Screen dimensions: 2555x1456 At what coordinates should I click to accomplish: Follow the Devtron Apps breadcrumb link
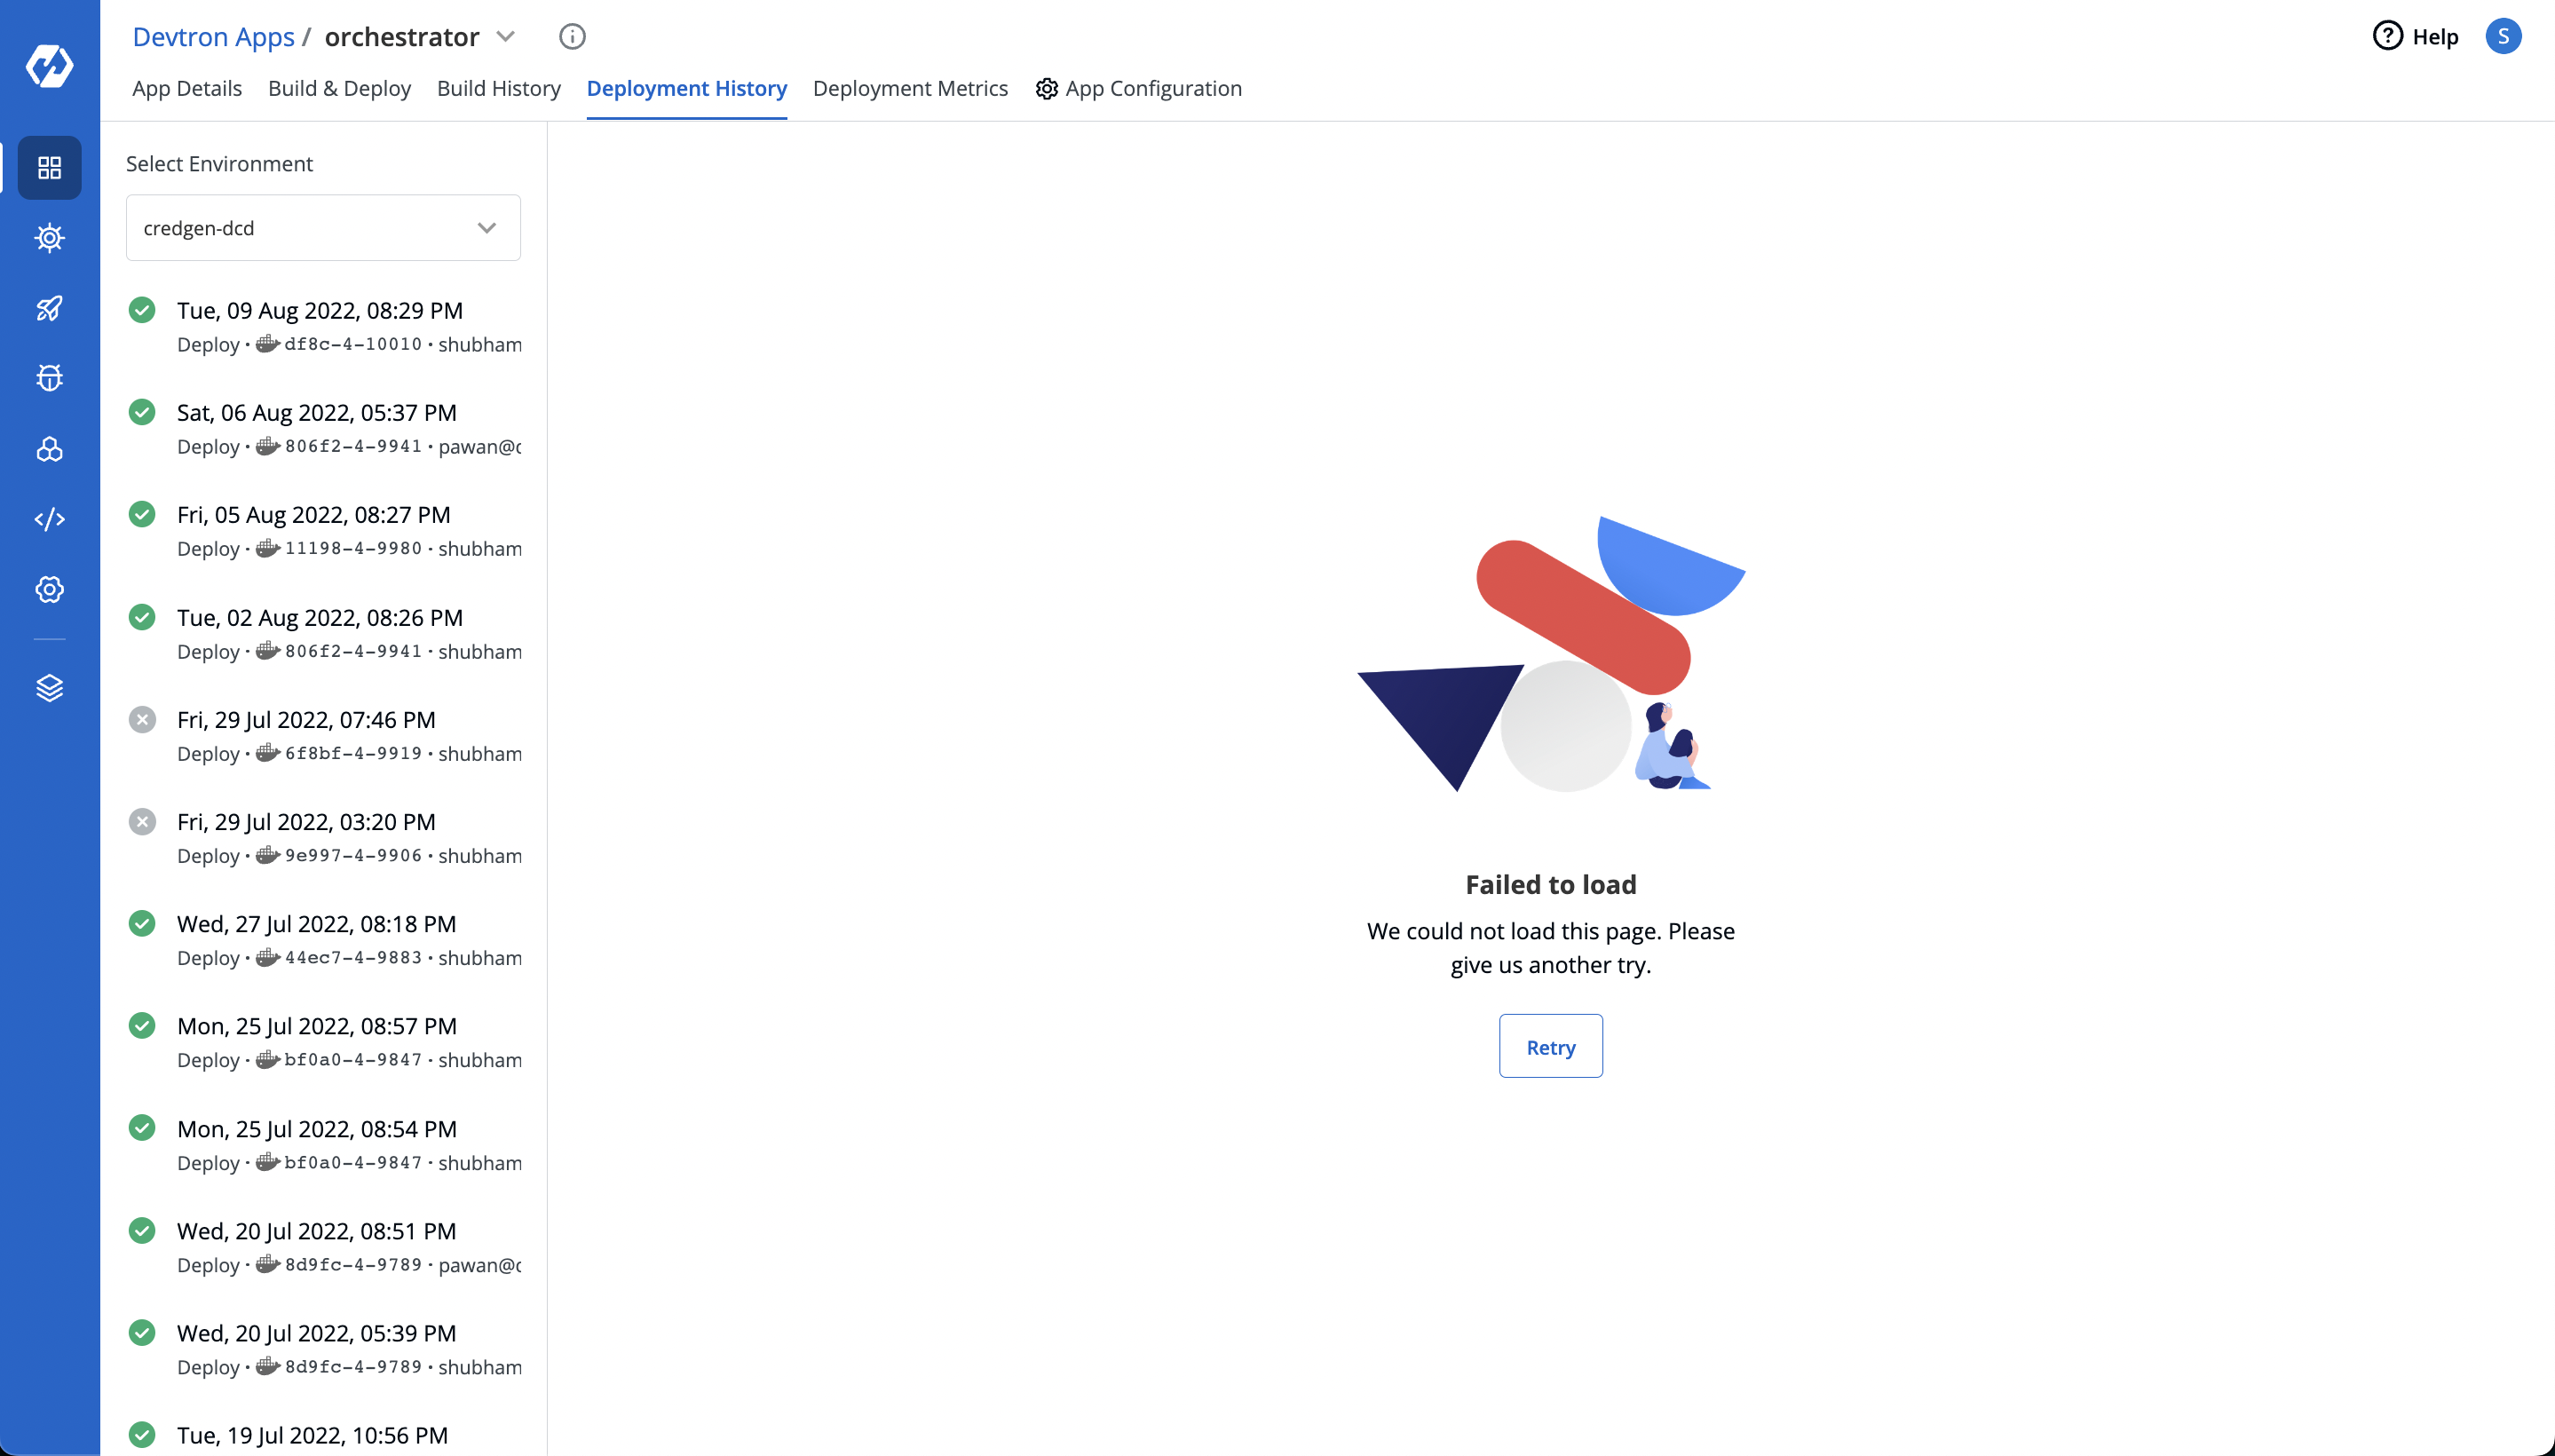(x=213, y=37)
